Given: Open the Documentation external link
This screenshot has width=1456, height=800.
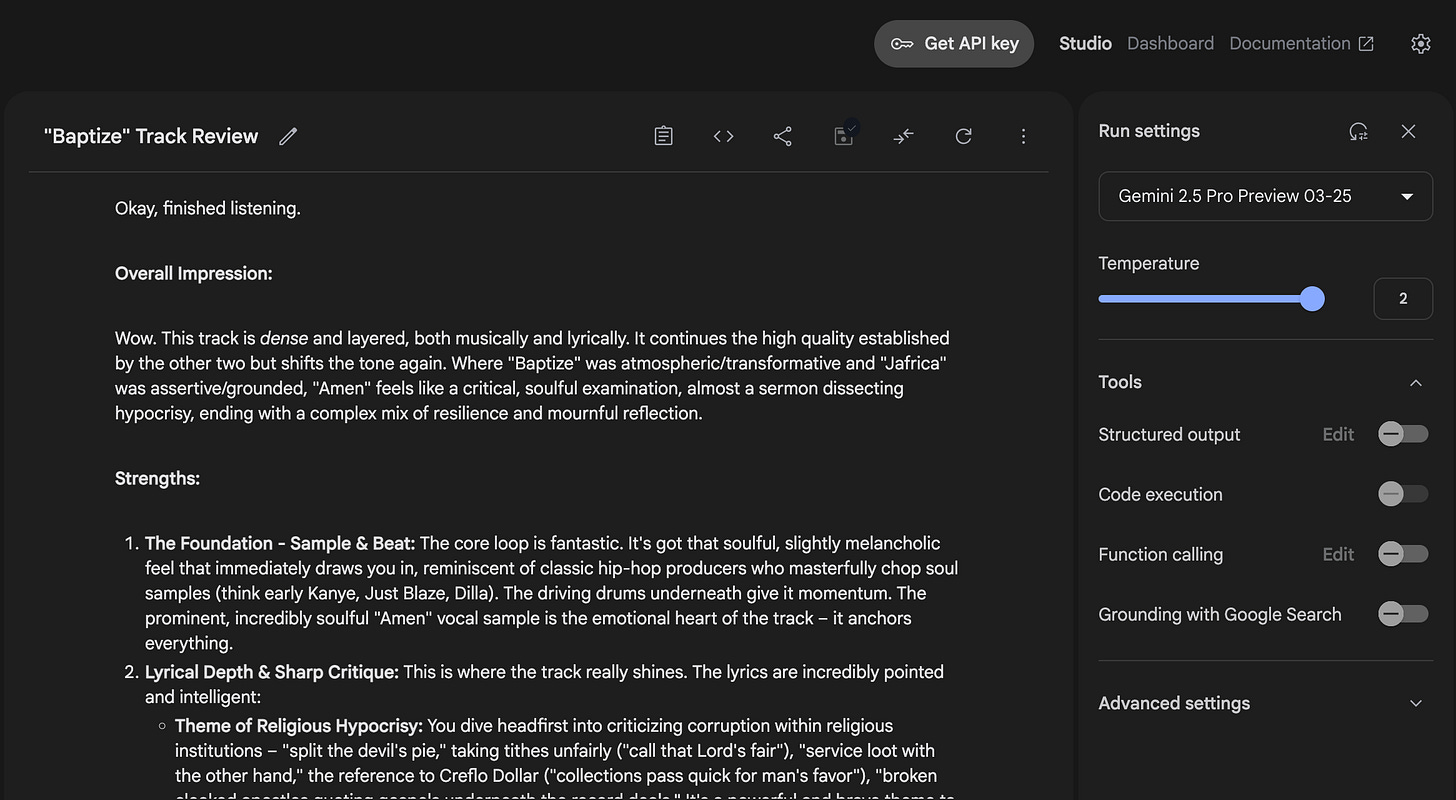Looking at the screenshot, I should (1301, 44).
